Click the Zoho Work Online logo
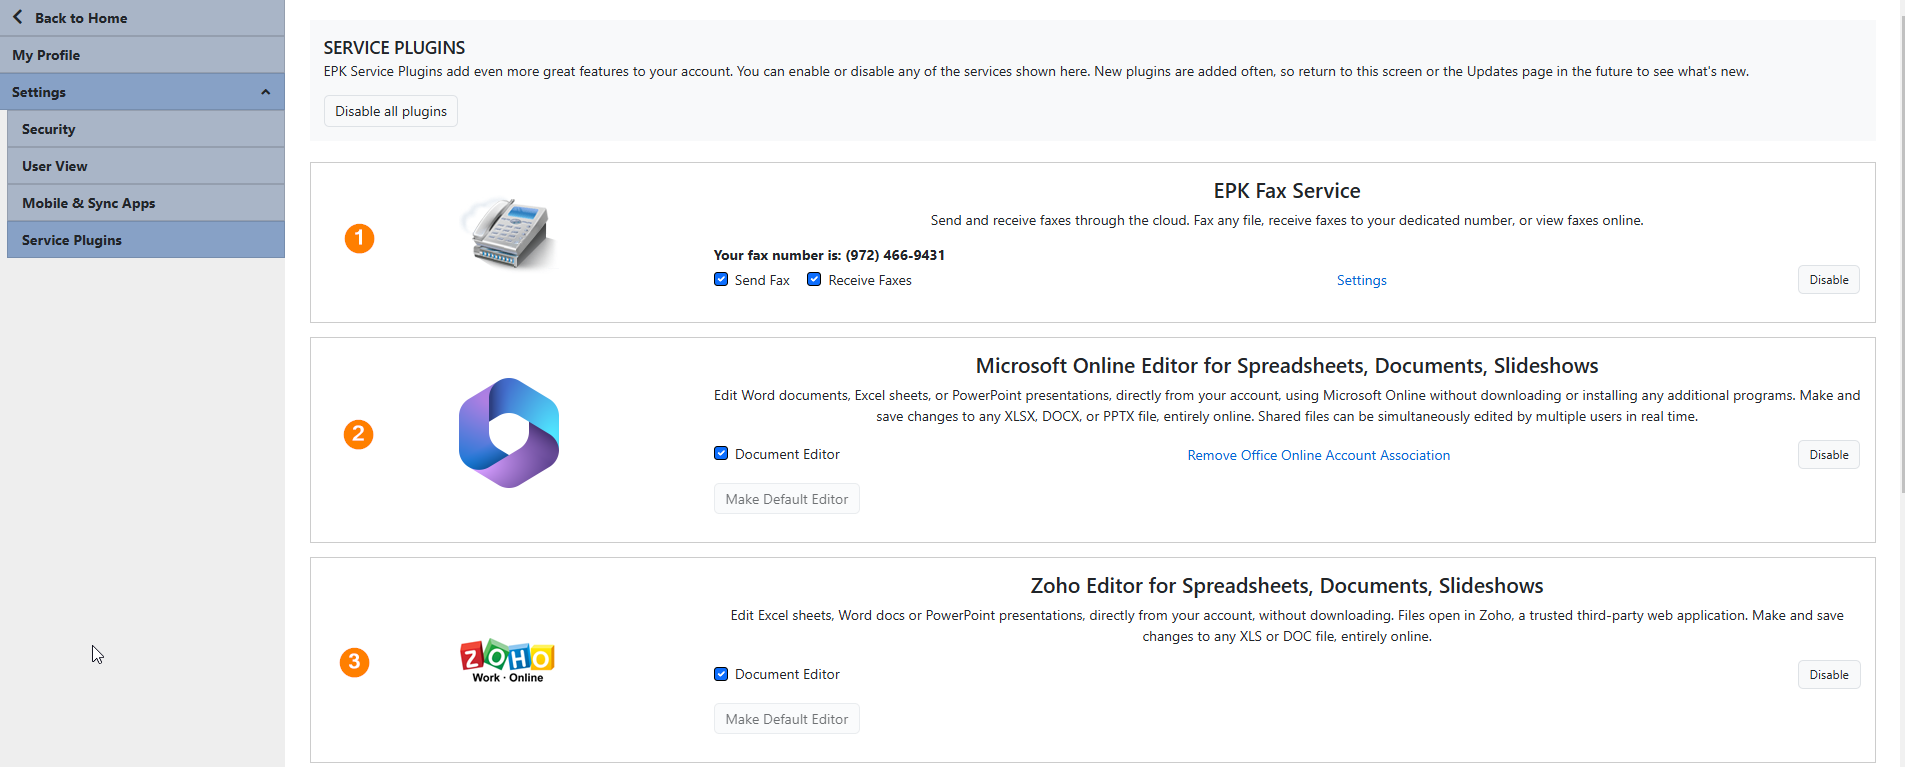The image size is (1905, 767). 508,661
